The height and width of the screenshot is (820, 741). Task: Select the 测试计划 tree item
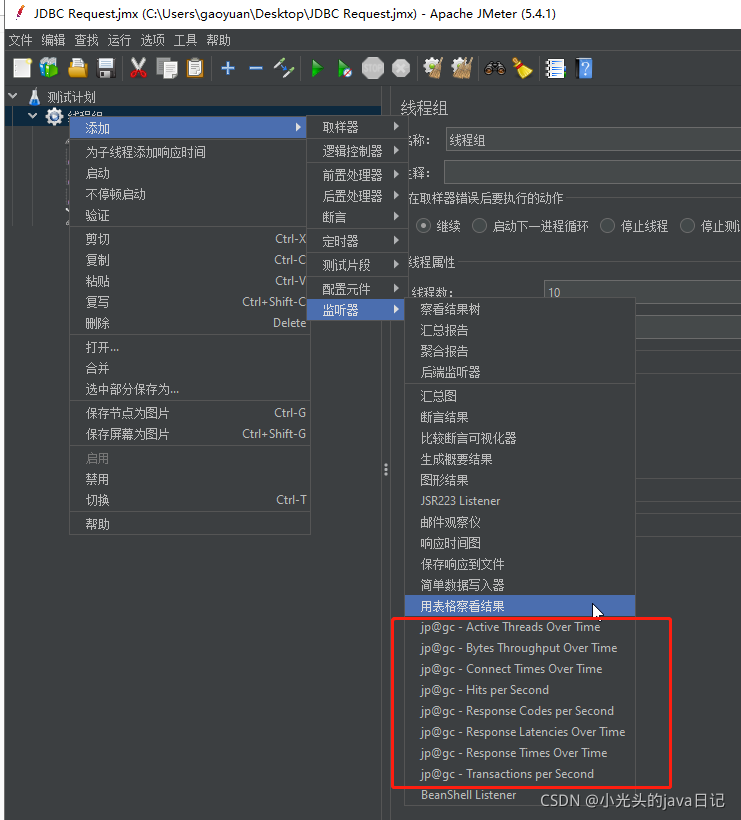[x=71, y=97]
